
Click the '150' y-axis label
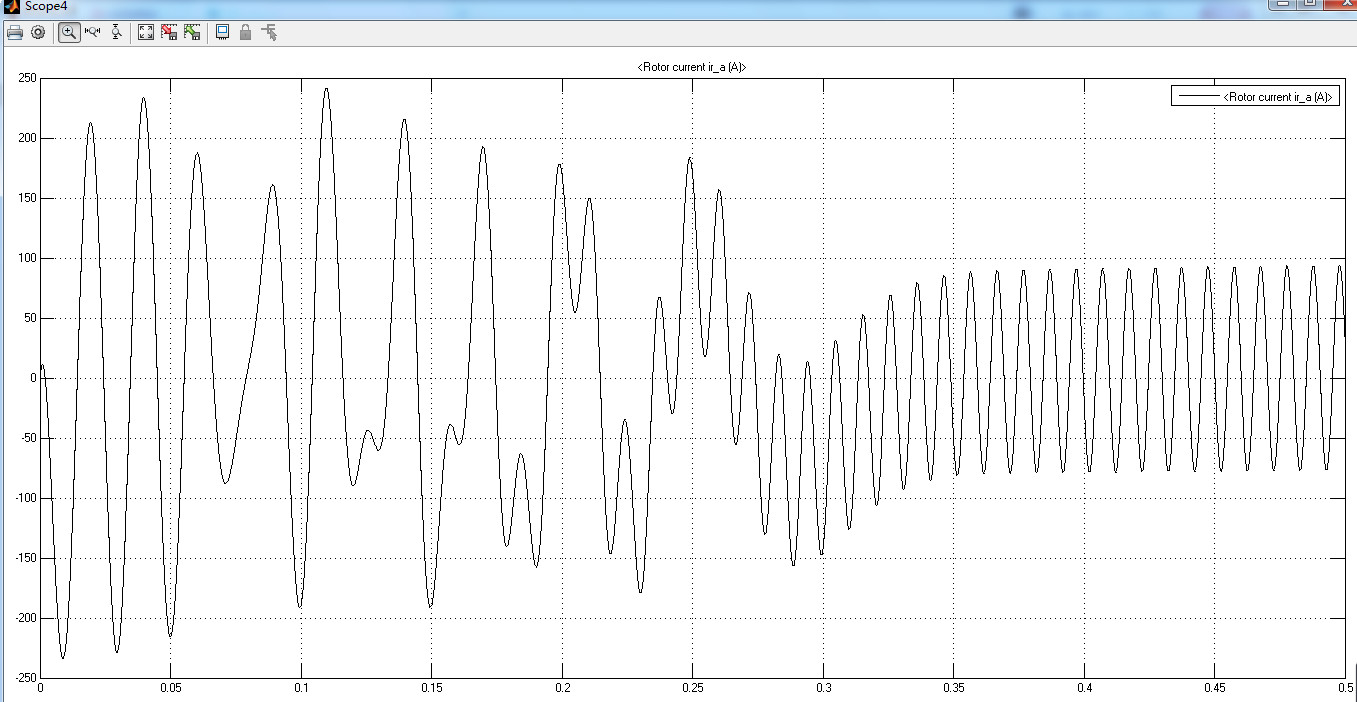tap(26, 198)
